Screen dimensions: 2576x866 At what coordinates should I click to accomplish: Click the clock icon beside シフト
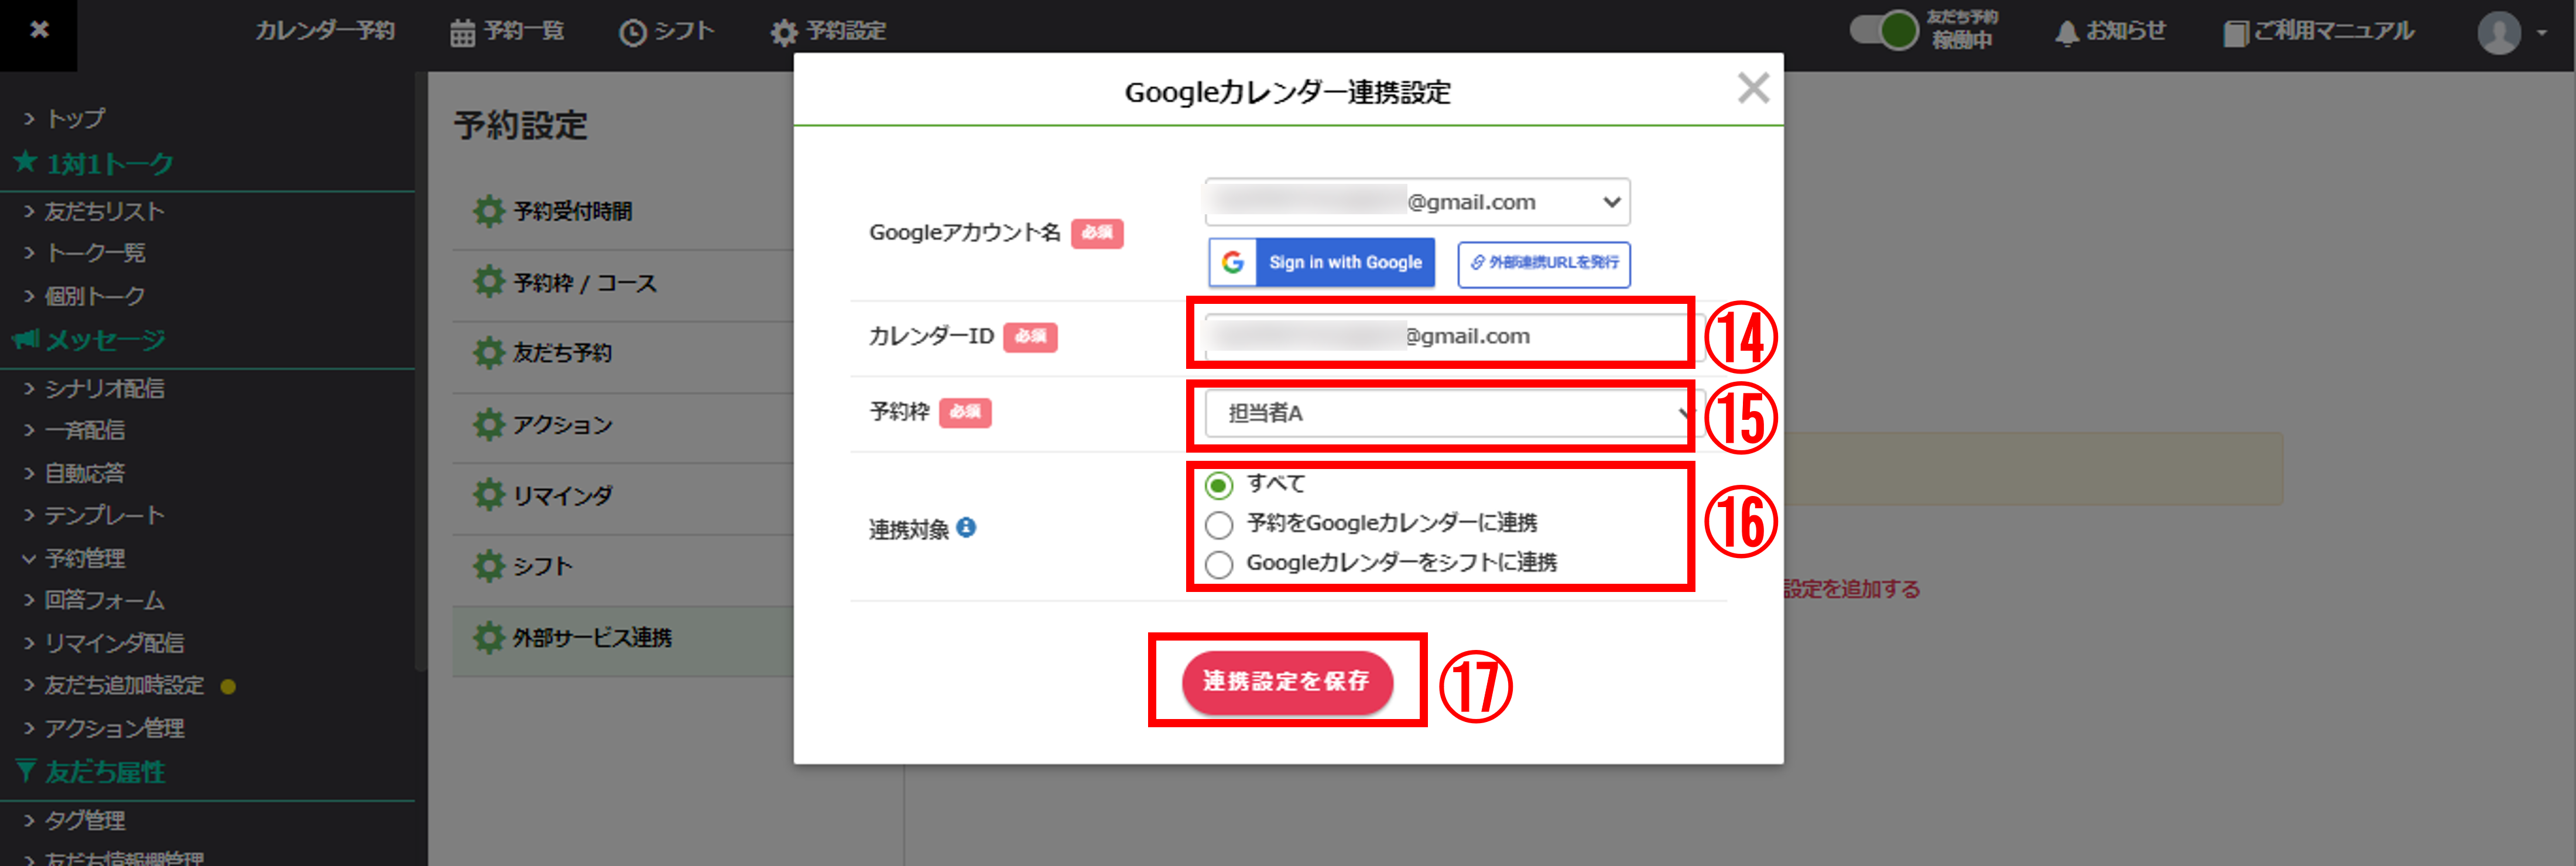(x=632, y=33)
